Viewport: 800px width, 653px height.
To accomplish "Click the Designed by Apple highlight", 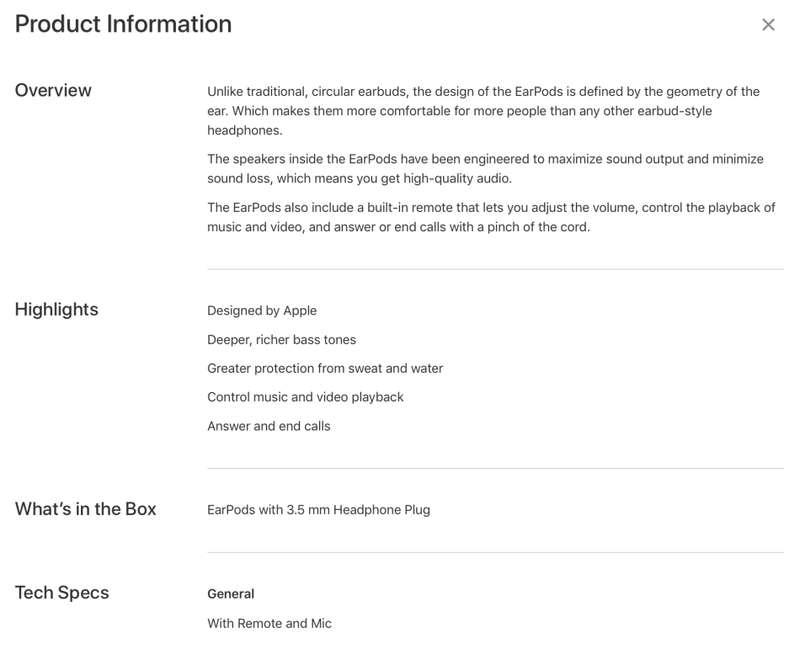I will click(x=262, y=311).
